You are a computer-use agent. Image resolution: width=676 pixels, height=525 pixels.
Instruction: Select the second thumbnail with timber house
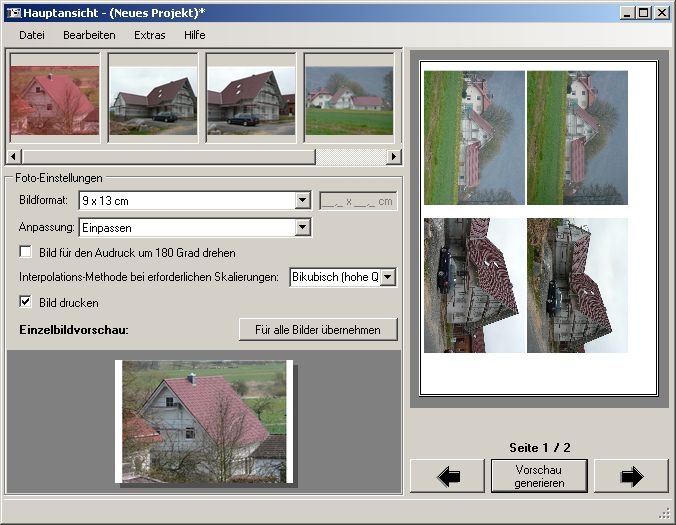point(152,100)
